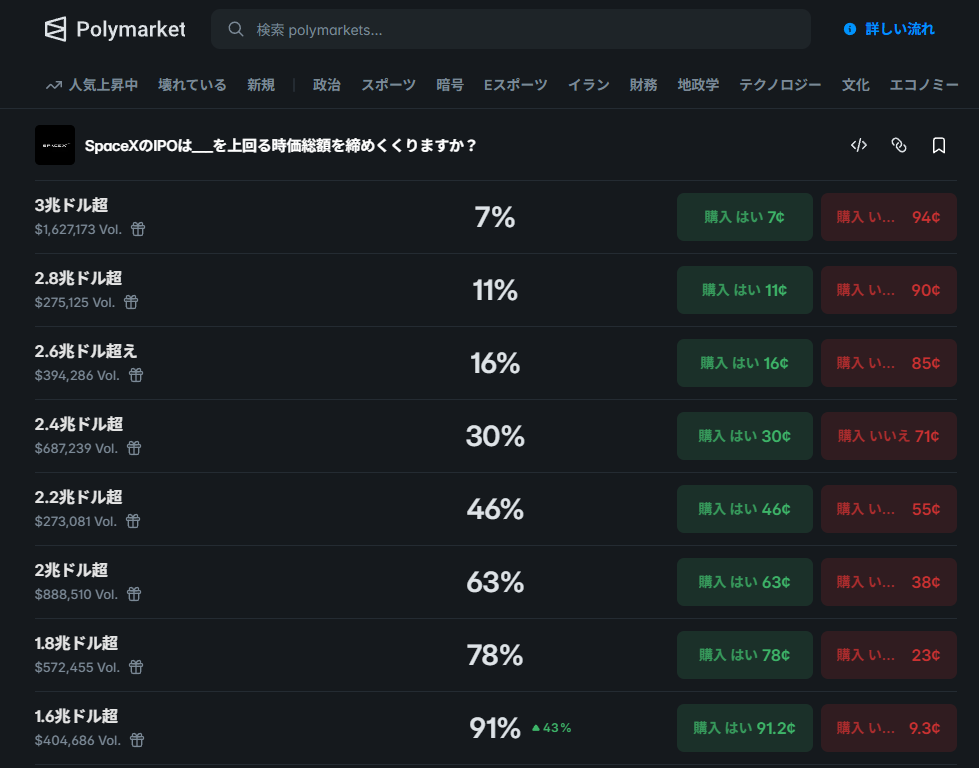Buy Yes at 11¢ for 2.8兆ドル超
Viewport: 979px width, 768px height.
coord(745,290)
